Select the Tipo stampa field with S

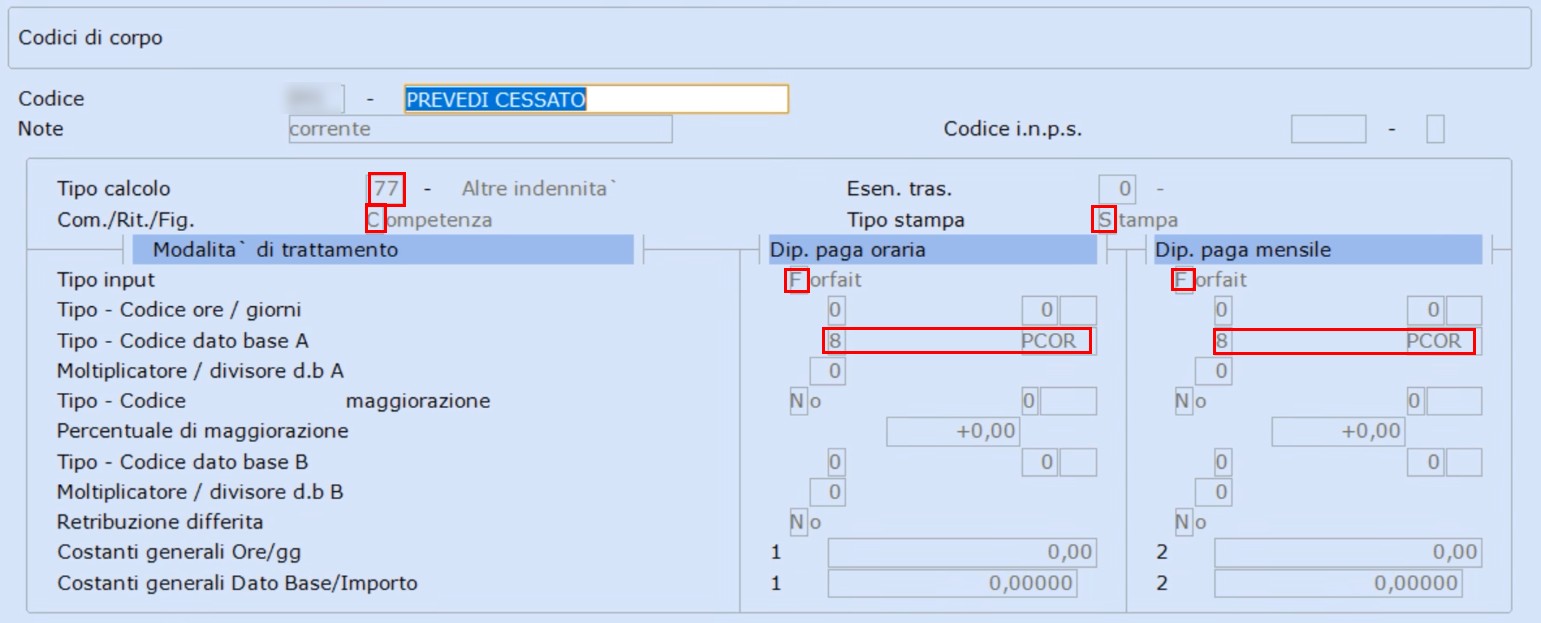coord(1105,219)
